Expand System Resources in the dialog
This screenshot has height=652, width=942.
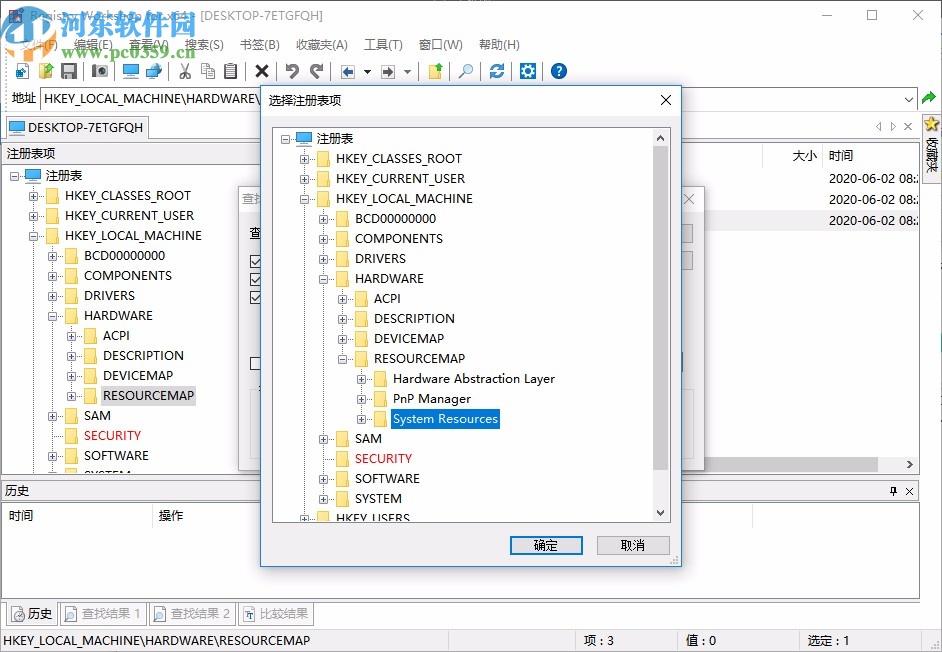pos(361,419)
